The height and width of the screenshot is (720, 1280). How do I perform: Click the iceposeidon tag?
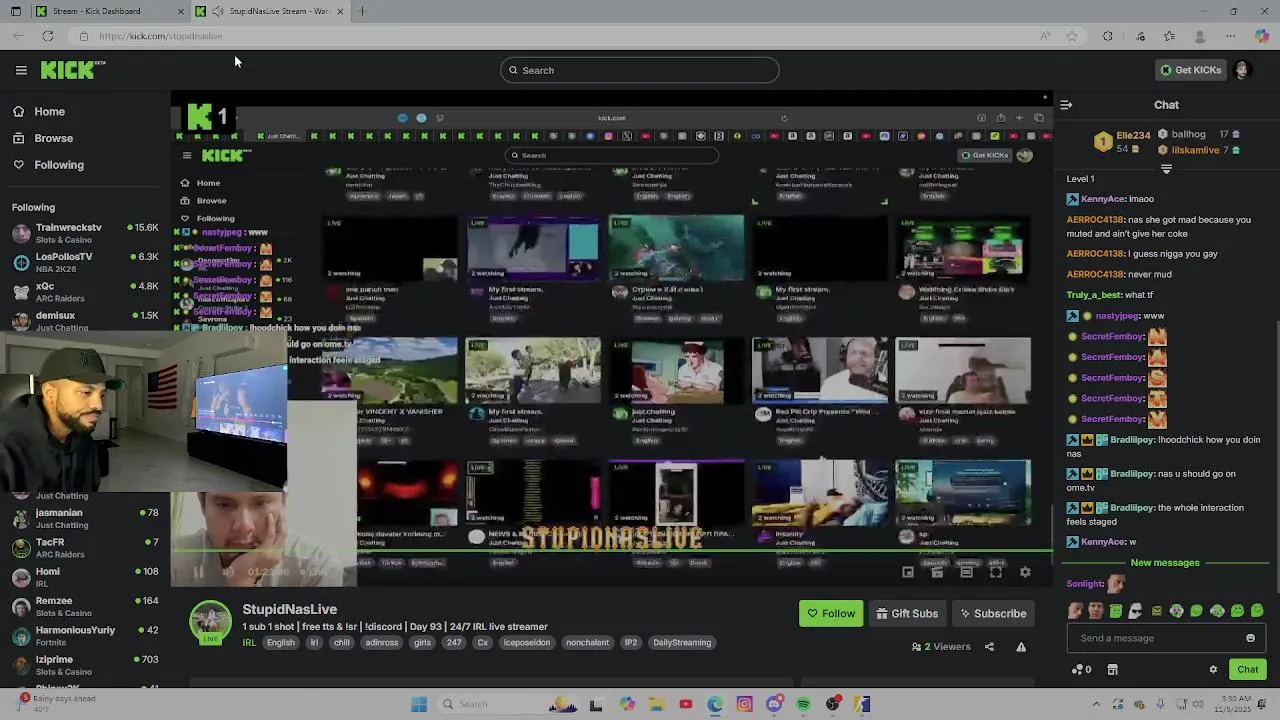tap(526, 643)
